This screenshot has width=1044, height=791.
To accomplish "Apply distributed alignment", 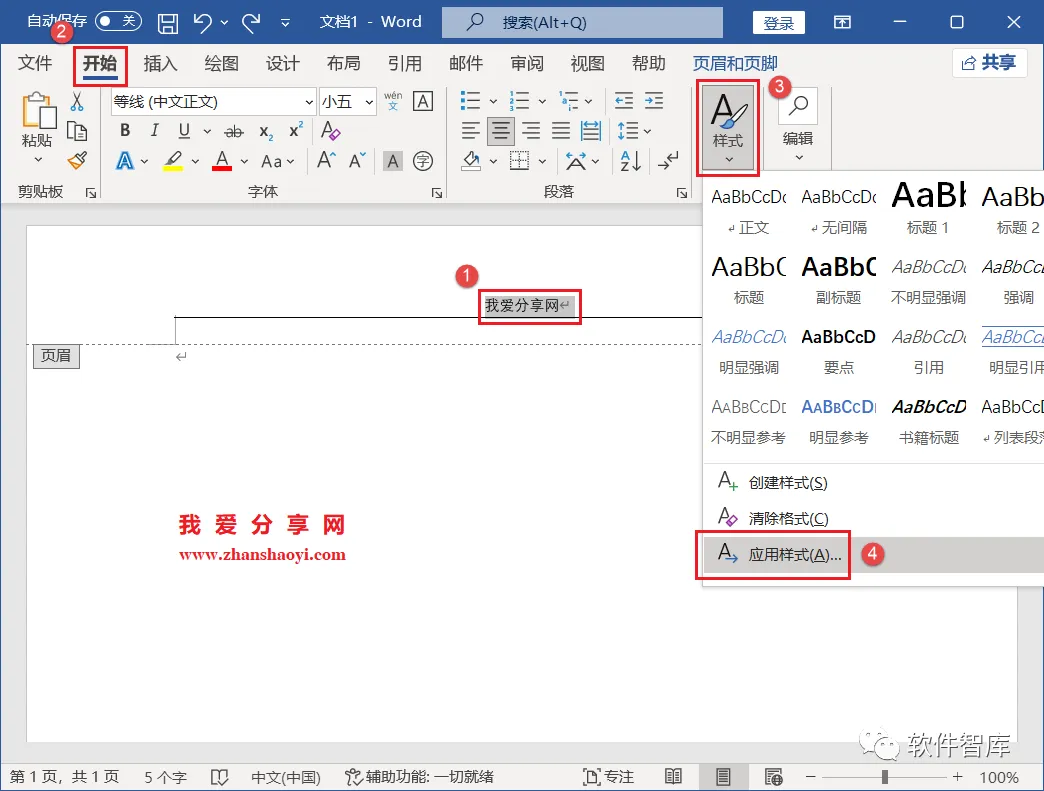I will 591,131.
